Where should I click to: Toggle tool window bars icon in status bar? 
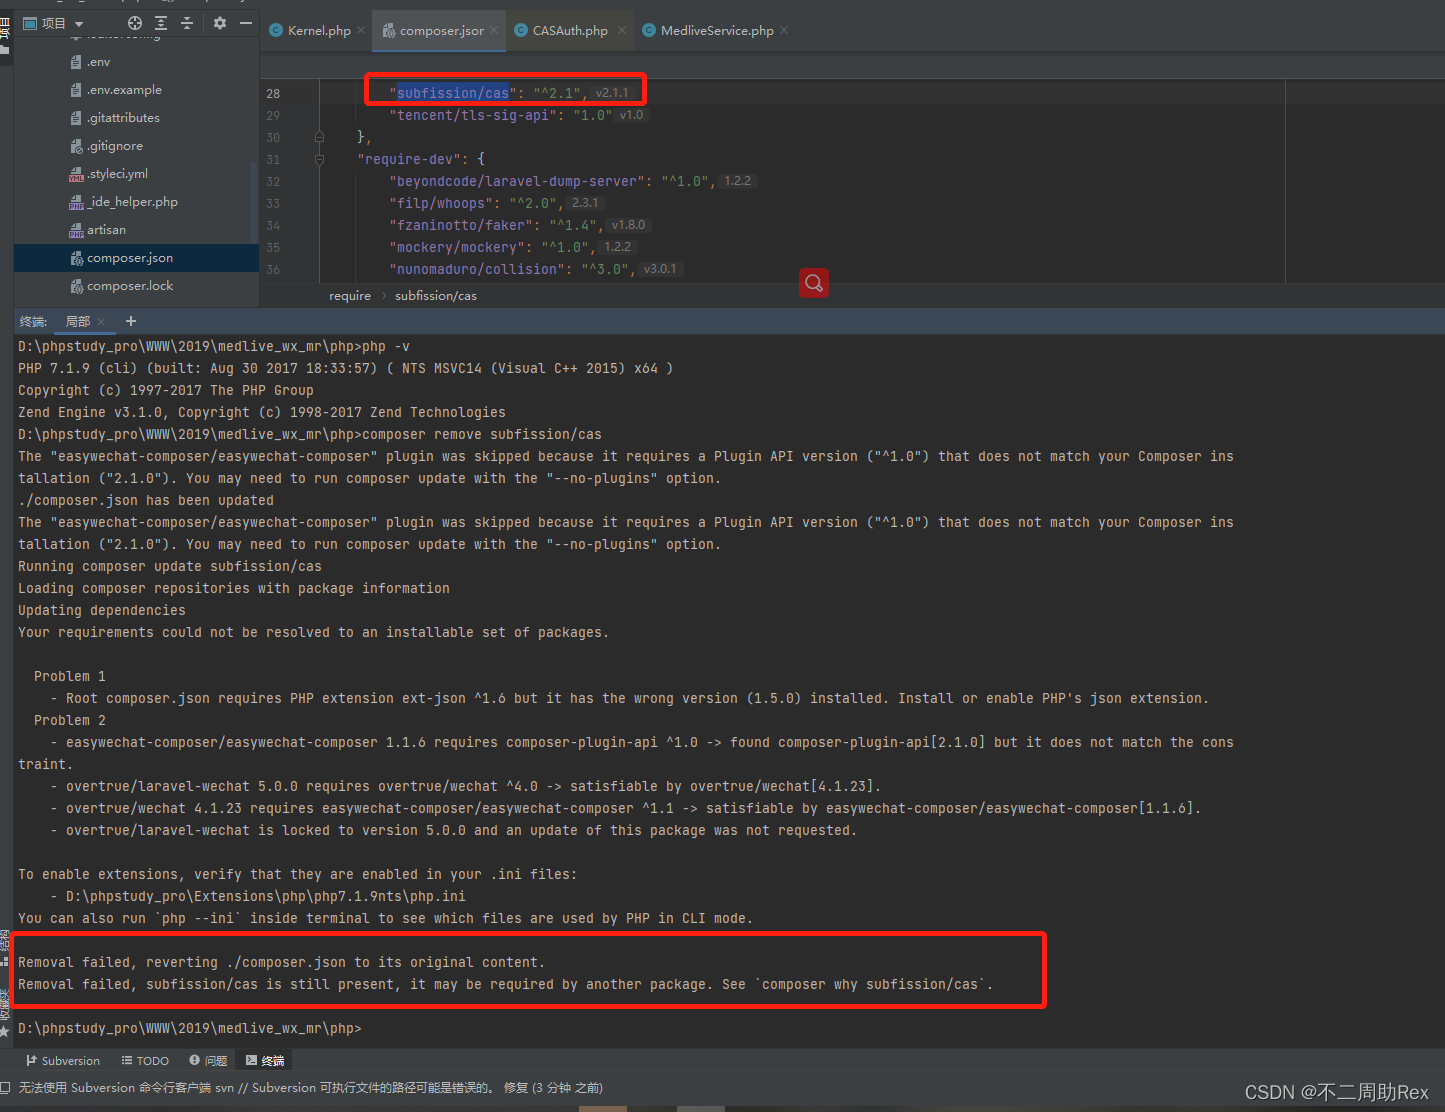[x=5, y=1088]
